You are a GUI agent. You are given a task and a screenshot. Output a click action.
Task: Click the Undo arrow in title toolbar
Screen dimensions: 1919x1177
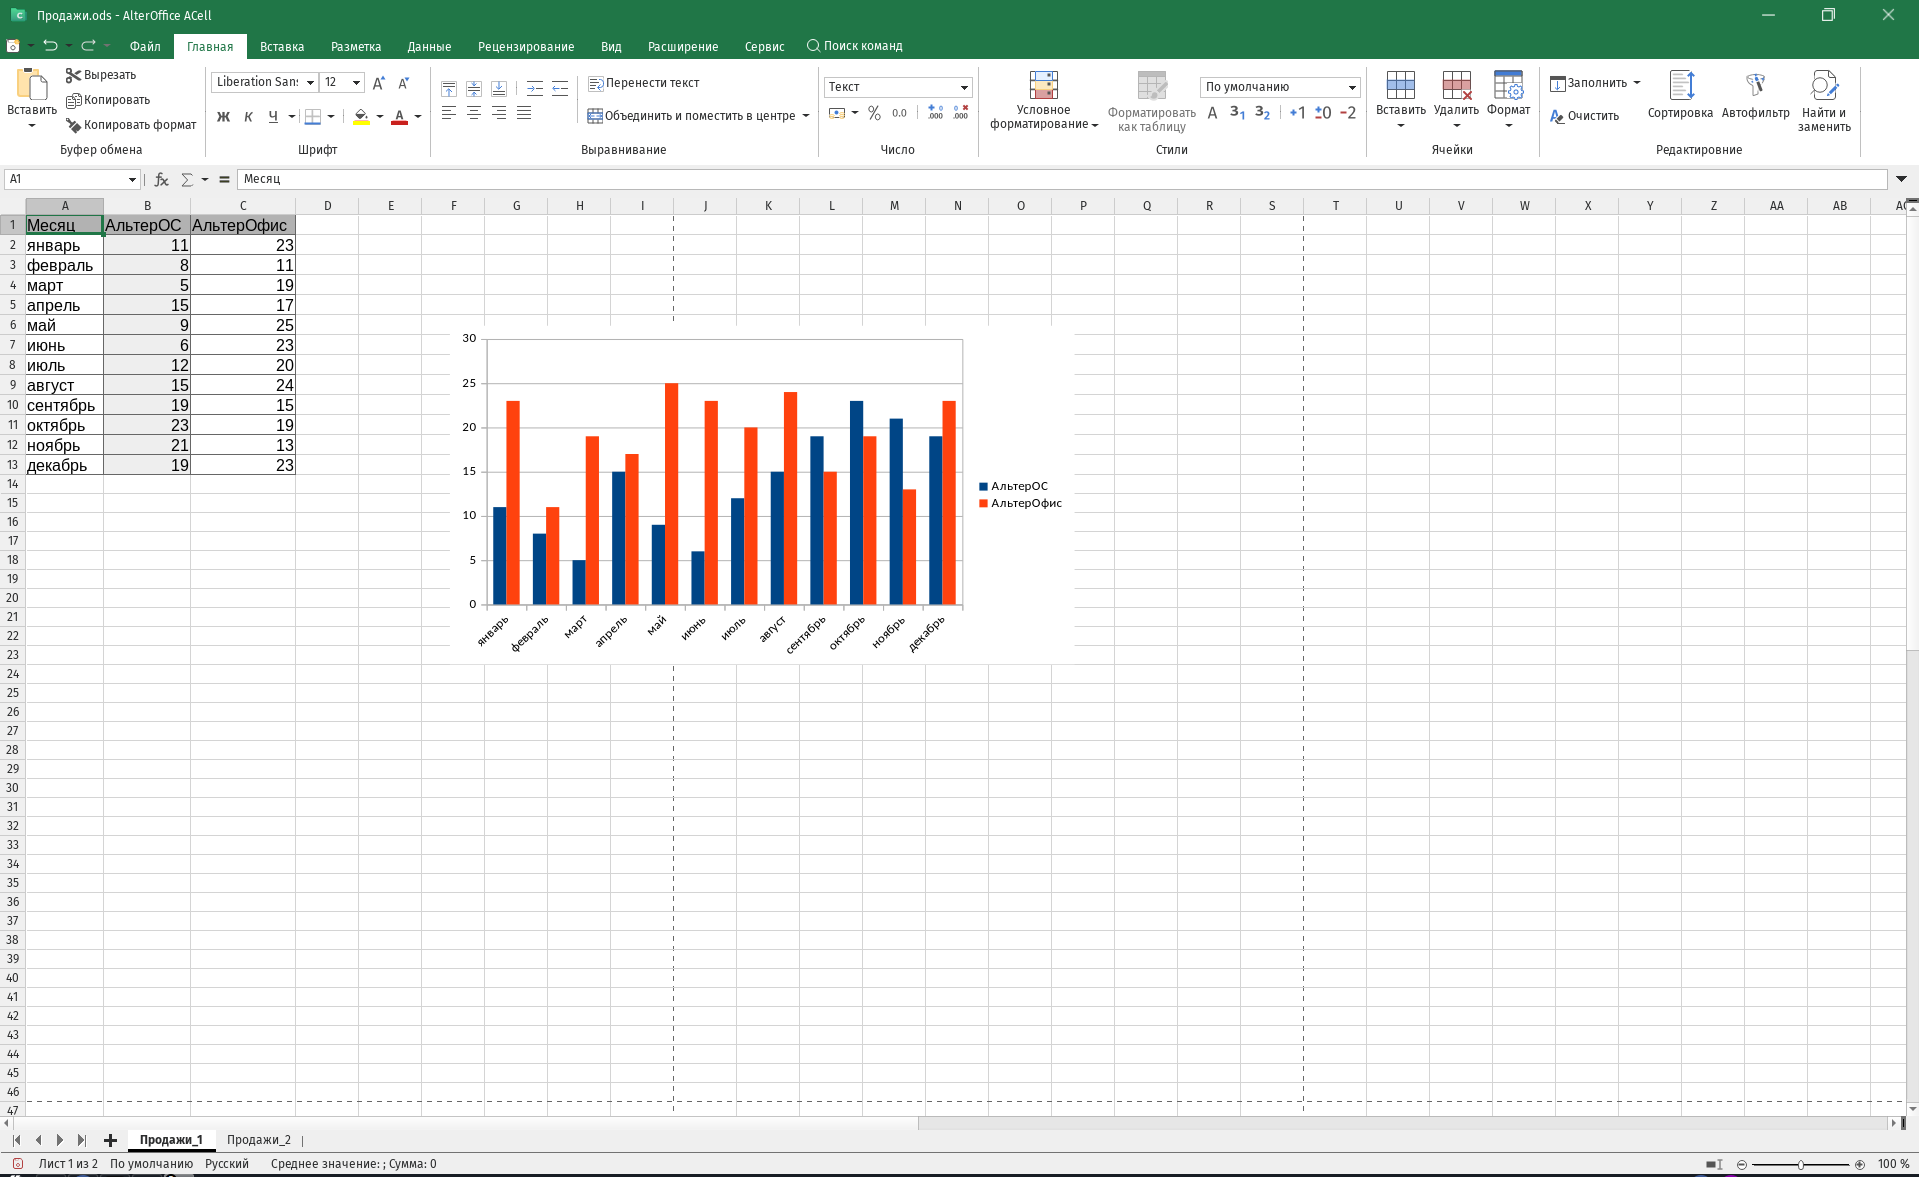tap(50, 45)
